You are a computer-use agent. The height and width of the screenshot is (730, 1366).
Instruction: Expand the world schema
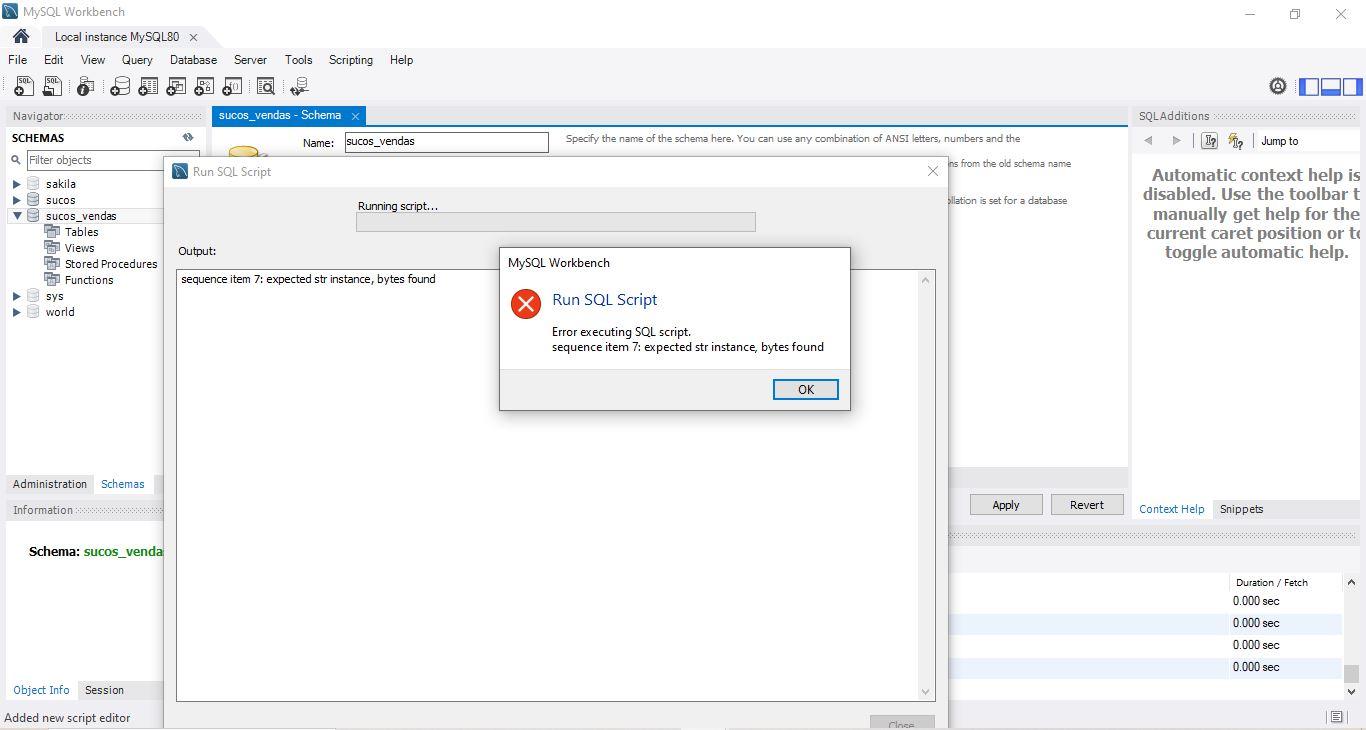coord(17,312)
